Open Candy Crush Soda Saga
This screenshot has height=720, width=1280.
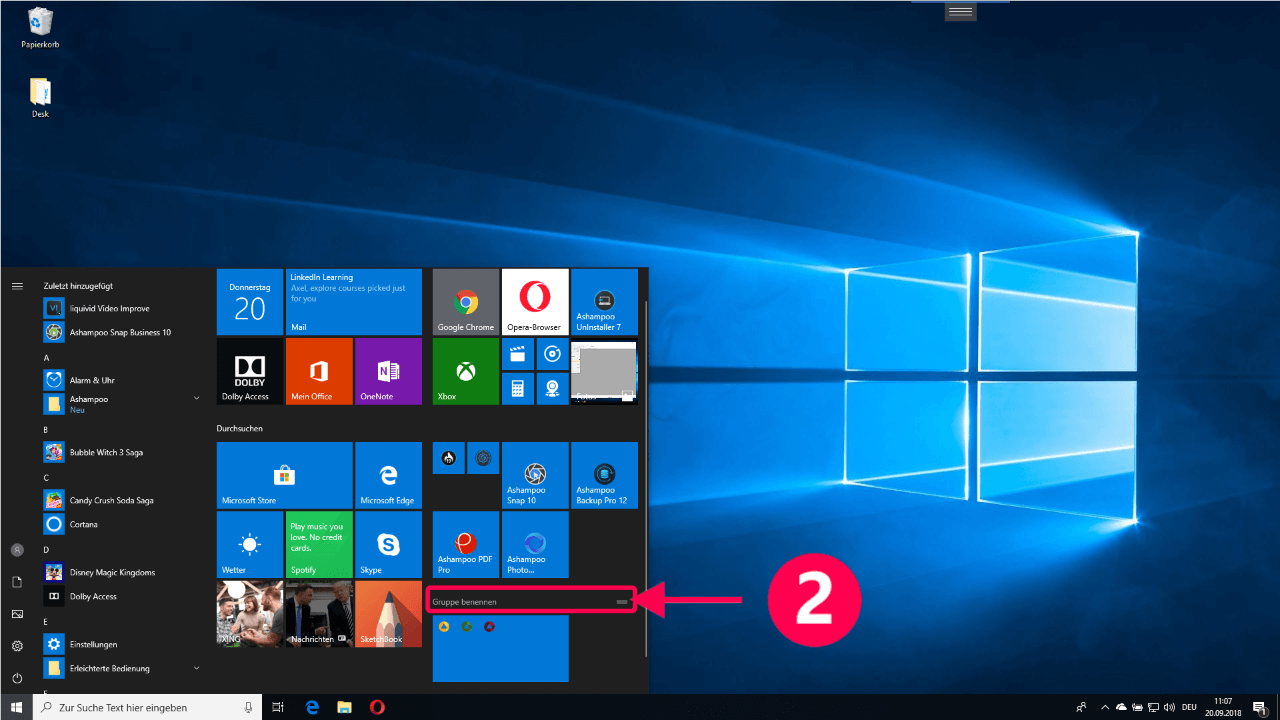click(x=122, y=500)
